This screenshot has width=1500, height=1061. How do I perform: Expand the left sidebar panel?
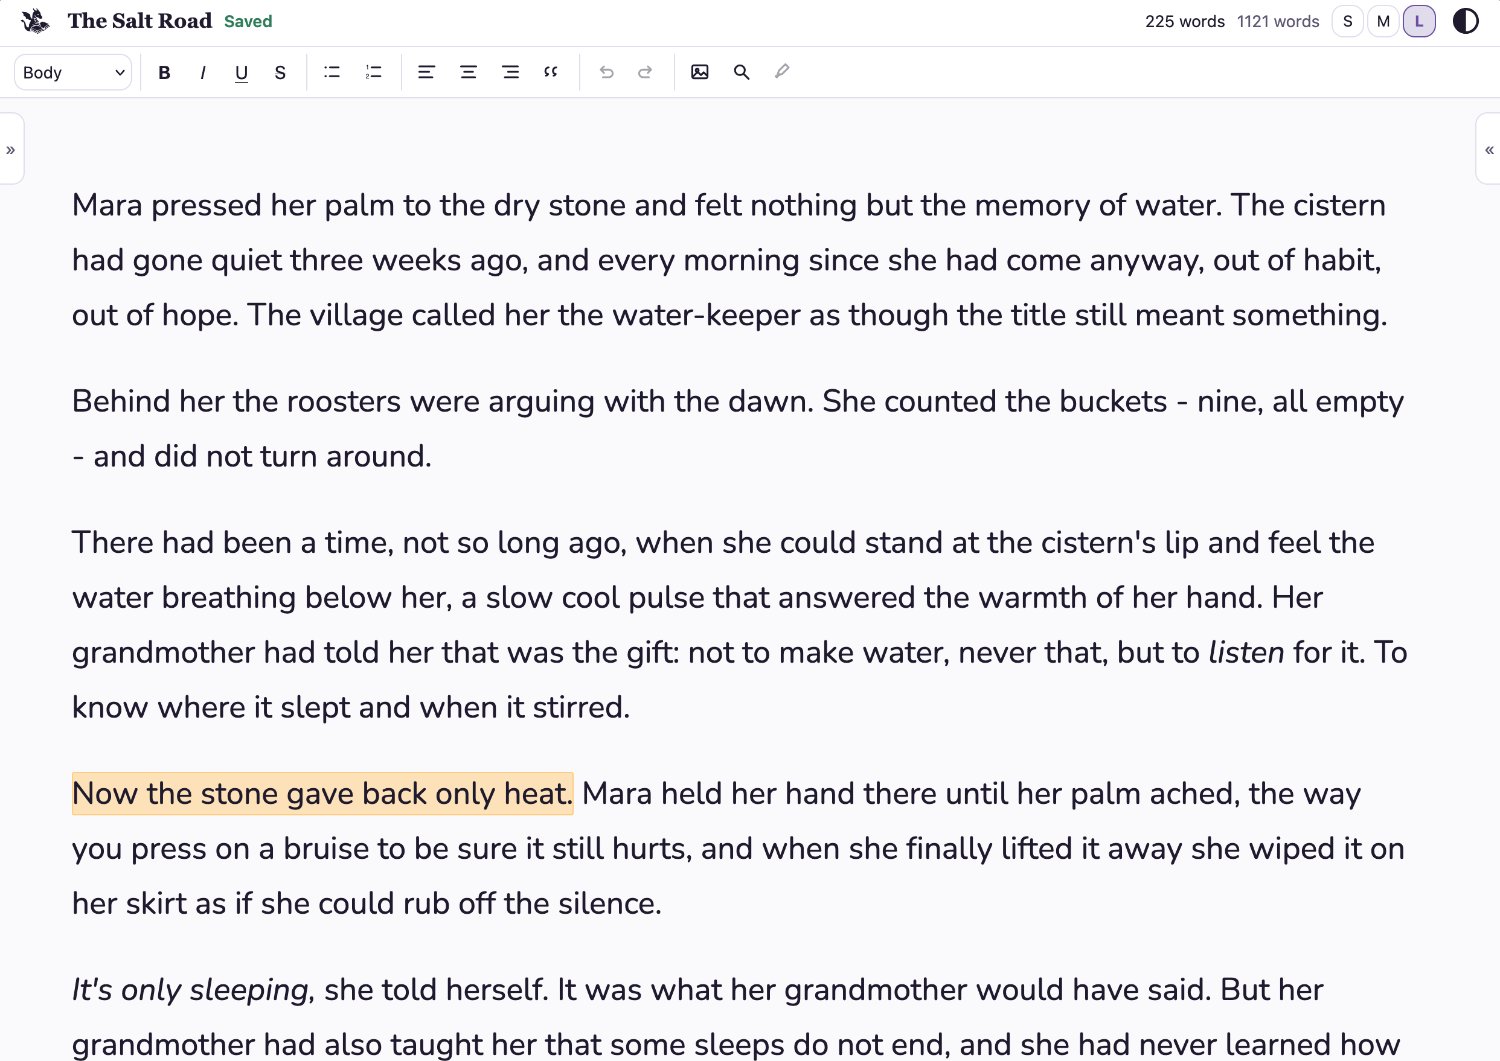pyautogui.click(x=11, y=150)
